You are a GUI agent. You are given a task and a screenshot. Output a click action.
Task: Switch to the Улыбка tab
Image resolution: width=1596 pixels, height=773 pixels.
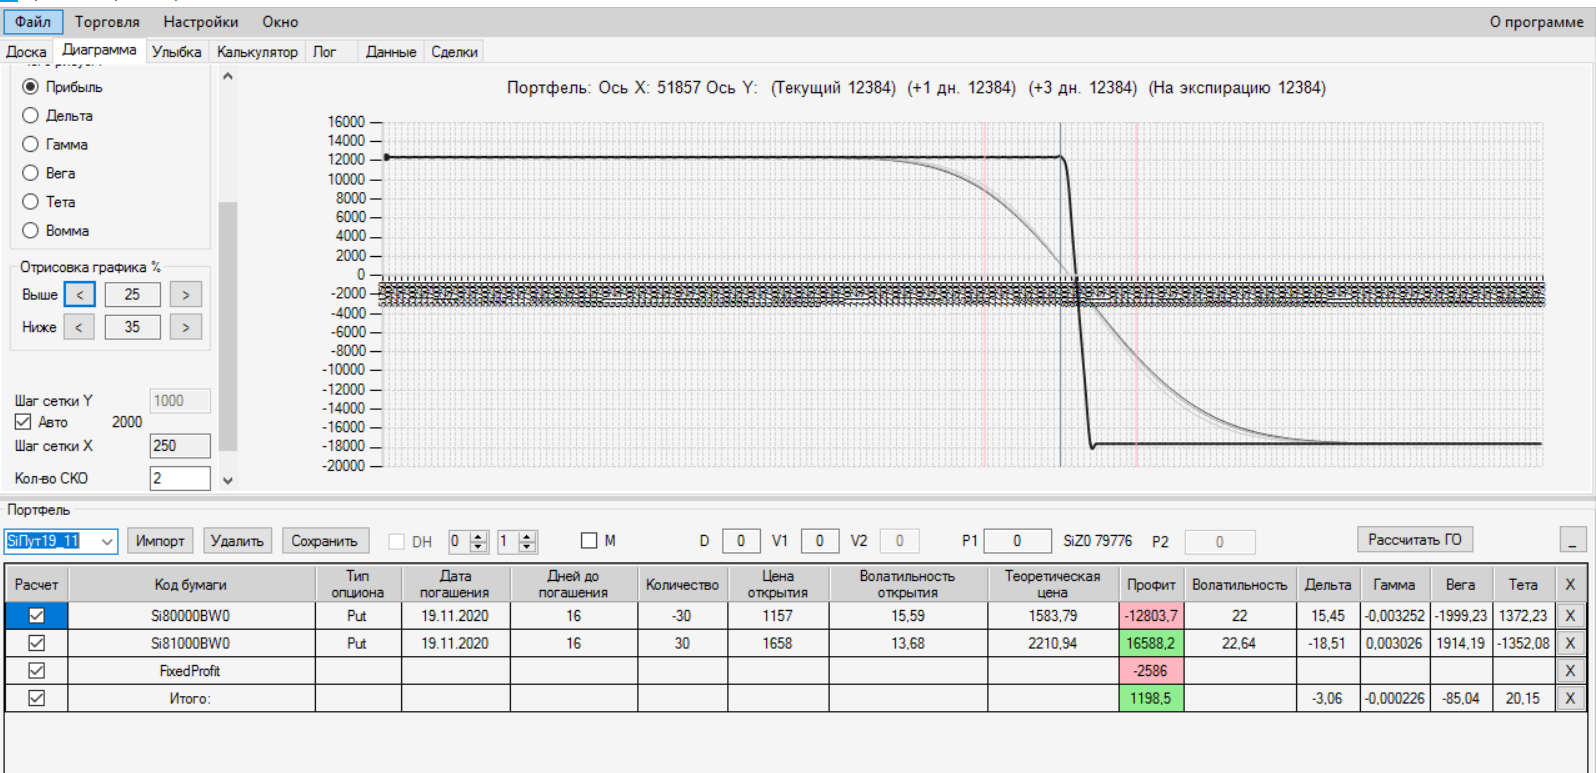pos(176,52)
